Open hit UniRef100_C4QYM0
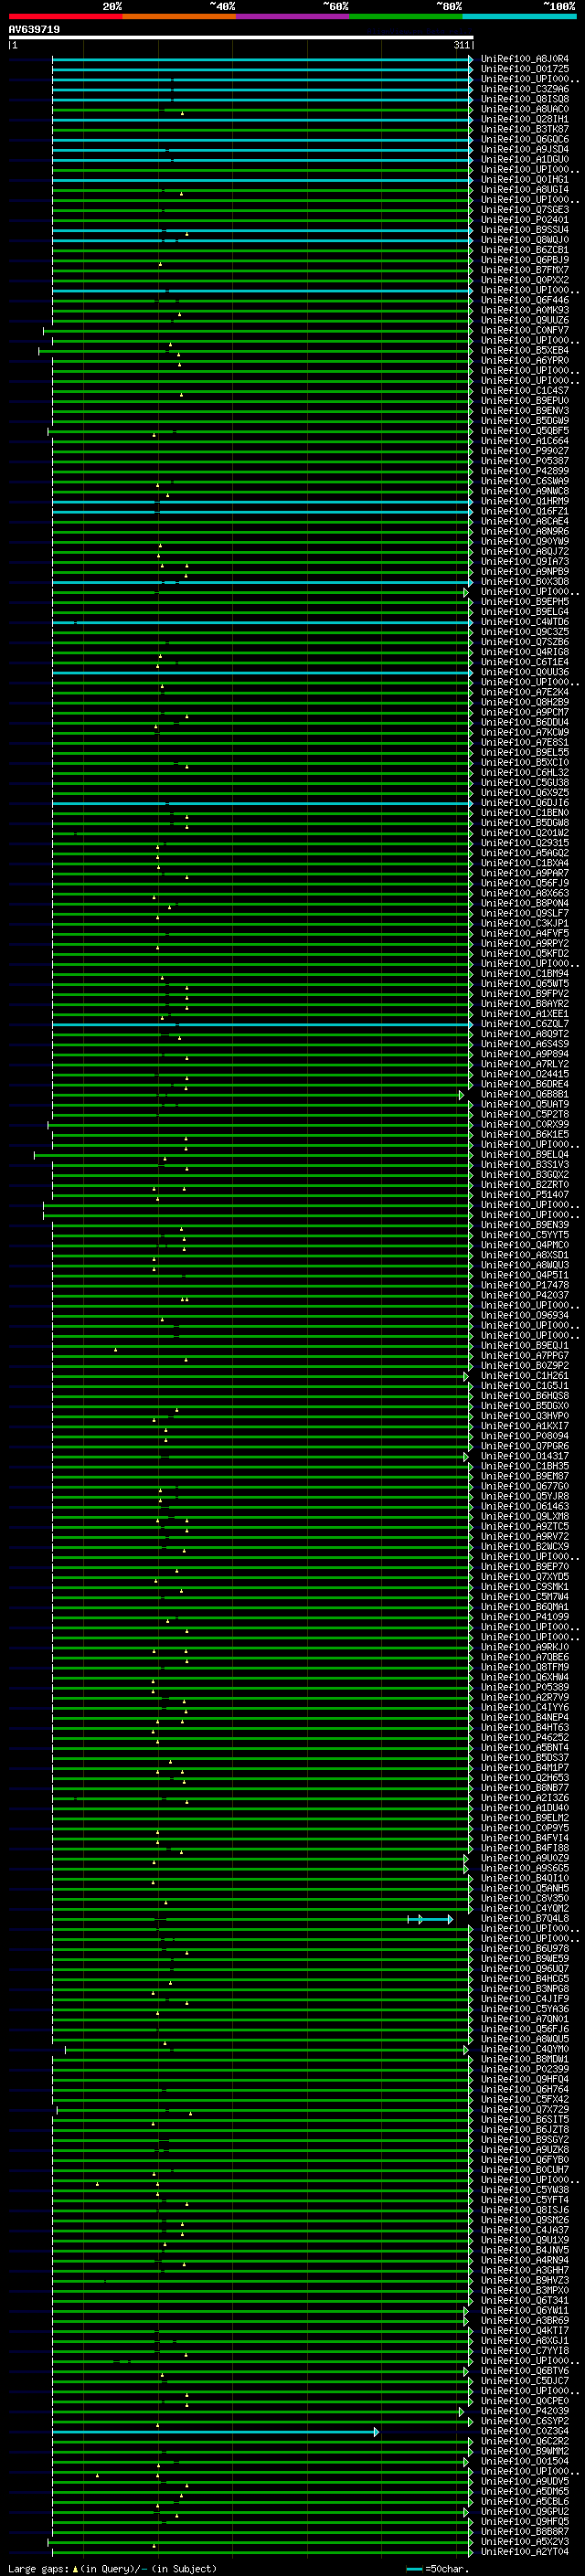The width and height of the screenshot is (585, 2576). coord(525,2050)
